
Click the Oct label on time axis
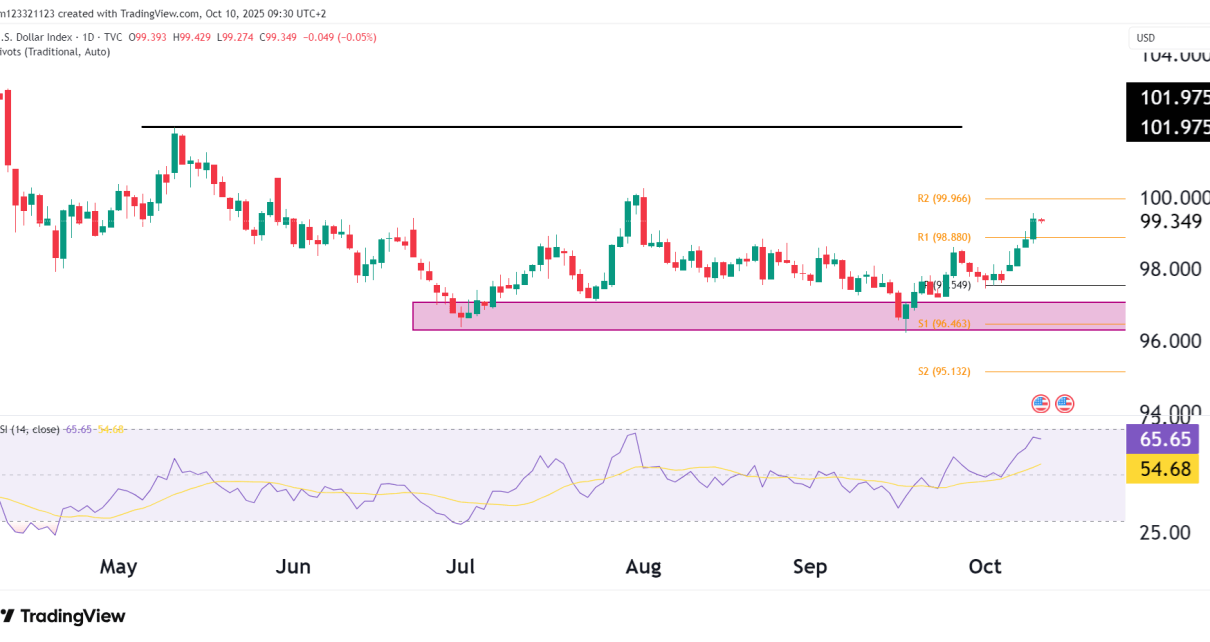(x=985, y=567)
